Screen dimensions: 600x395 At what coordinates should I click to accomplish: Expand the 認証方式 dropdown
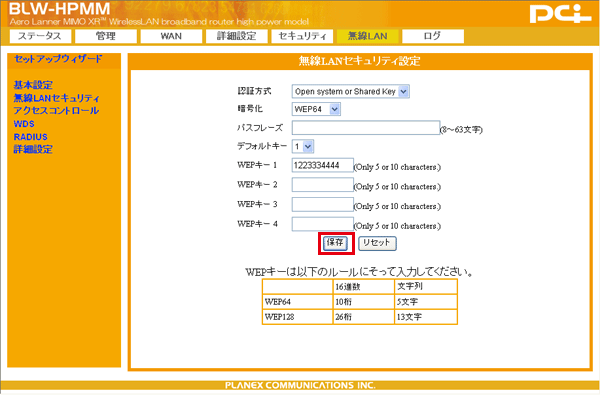(x=351, y=91)
